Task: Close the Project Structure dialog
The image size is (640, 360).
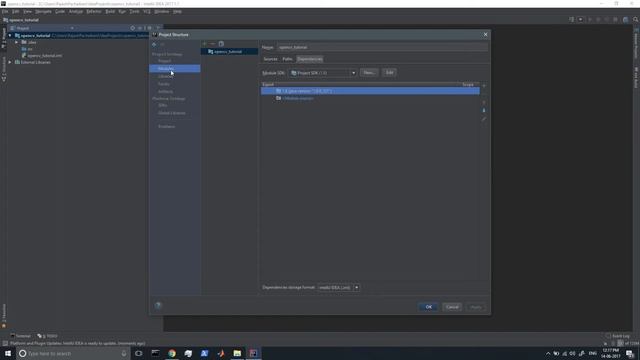Action: coord(485,35)
